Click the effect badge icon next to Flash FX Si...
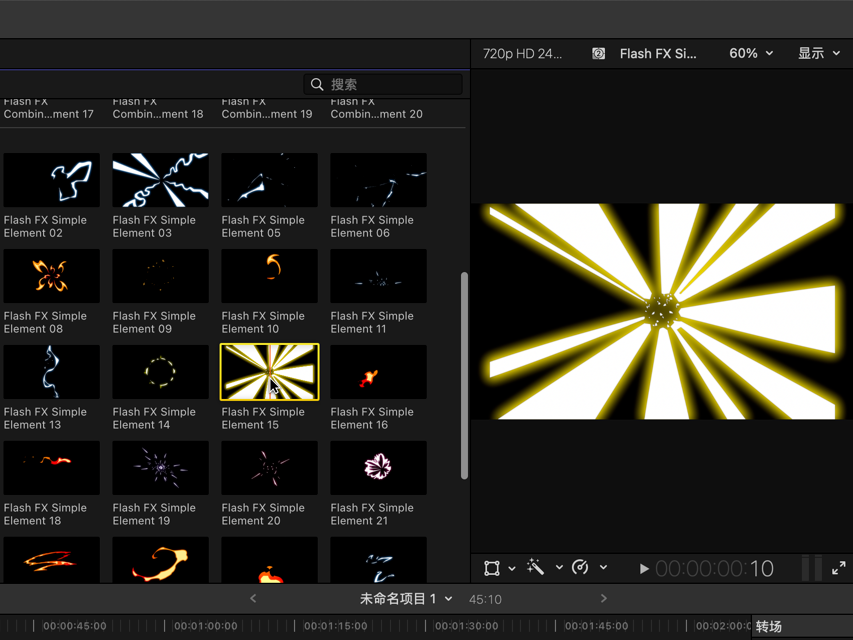 pos(598,53)
